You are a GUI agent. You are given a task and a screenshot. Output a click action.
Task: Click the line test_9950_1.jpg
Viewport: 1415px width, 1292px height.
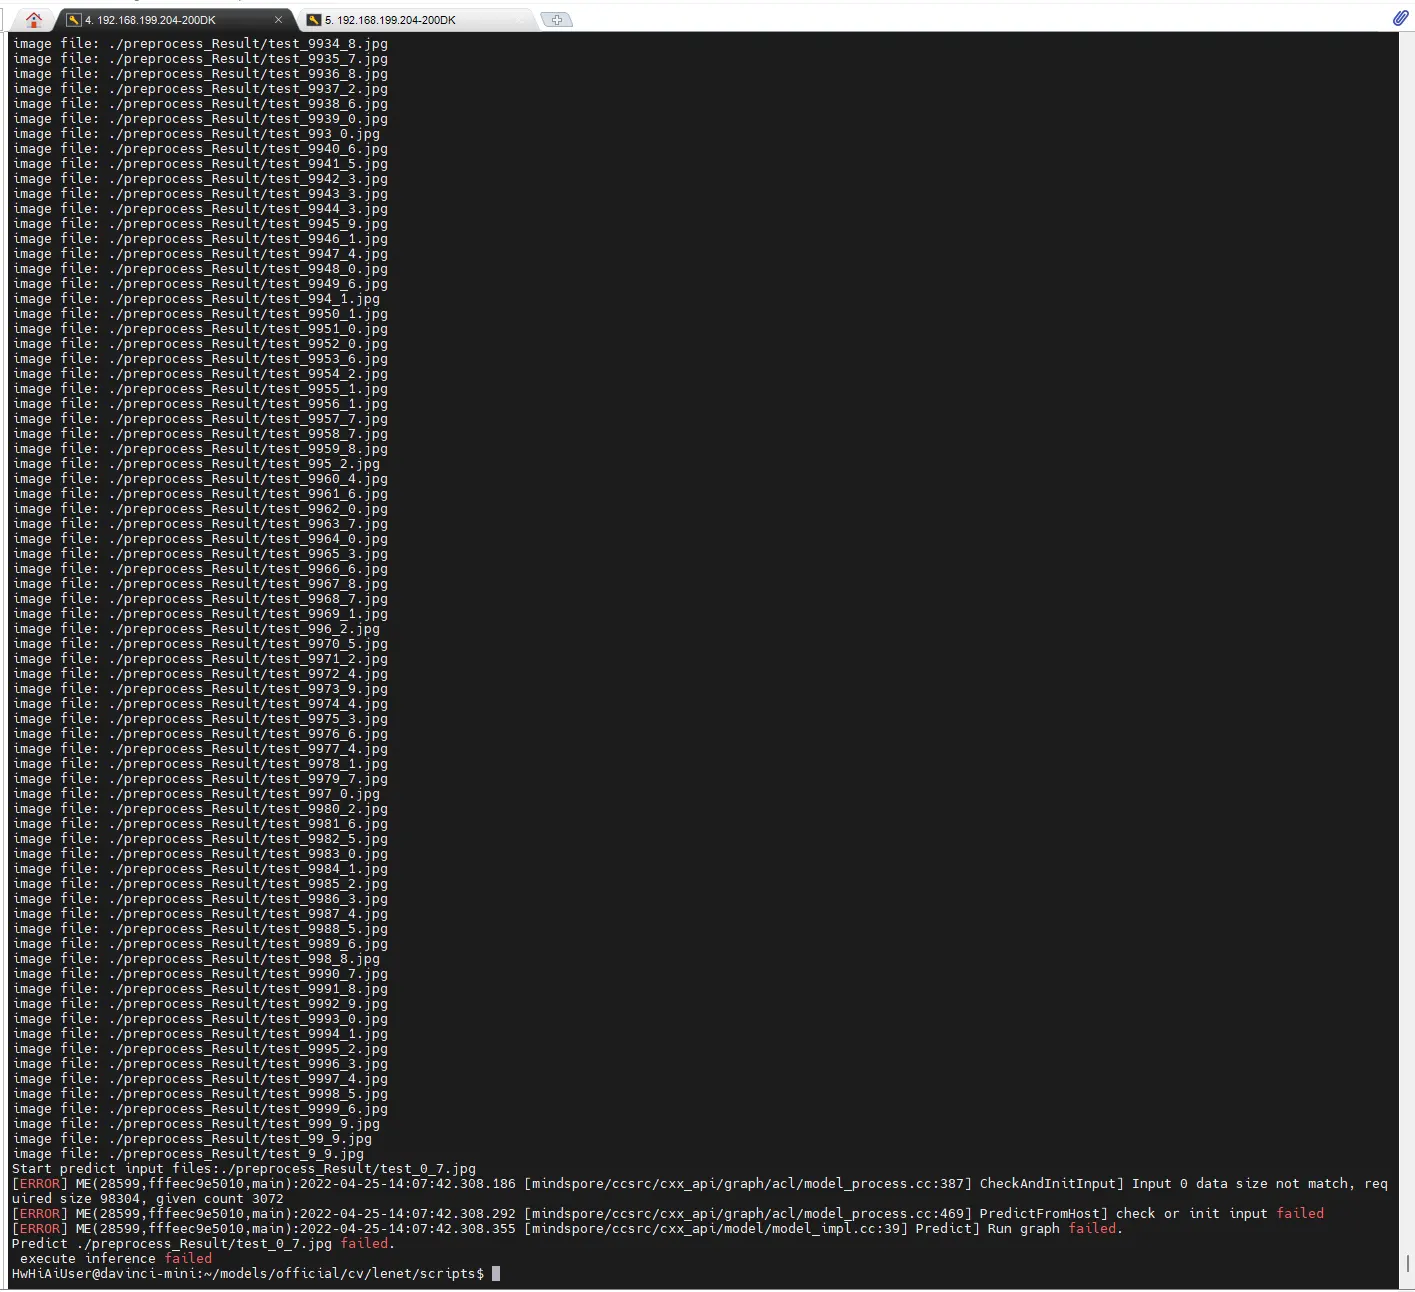click(x=200, y=313)
